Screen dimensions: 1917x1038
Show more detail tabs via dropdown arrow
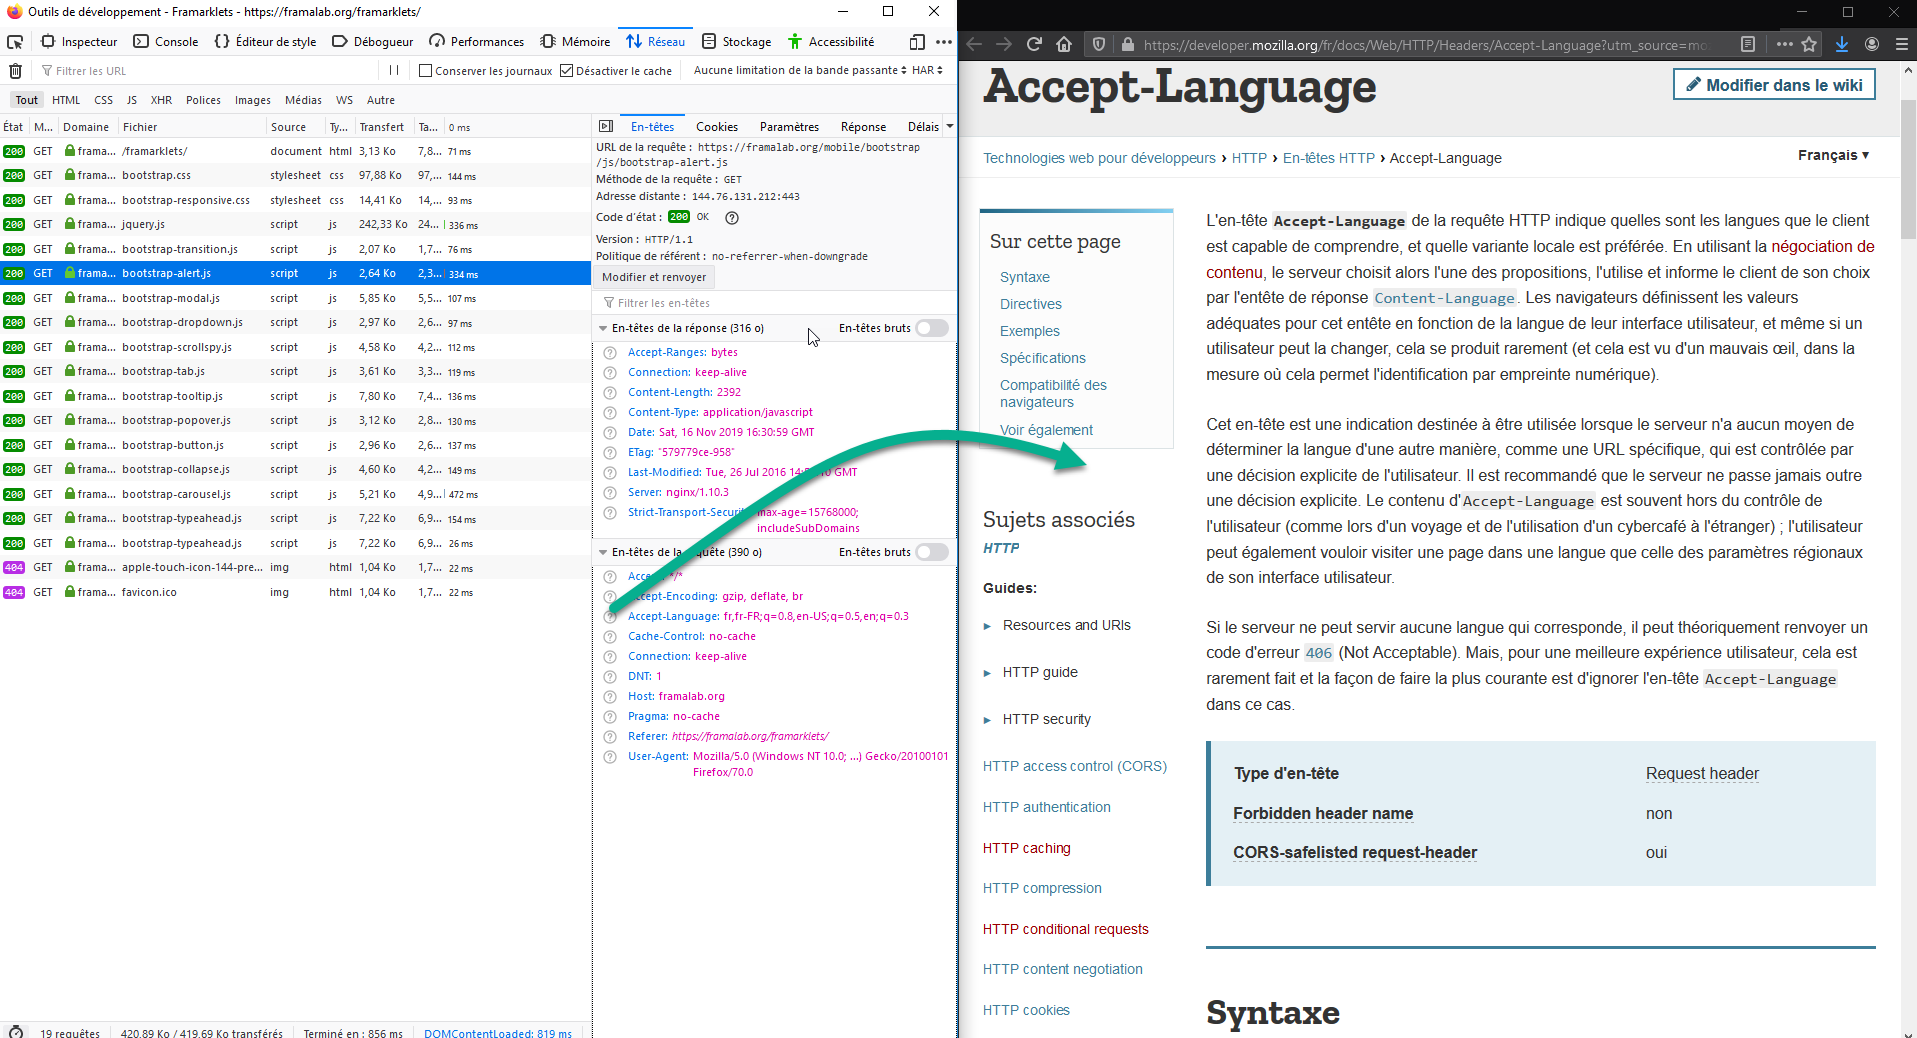(x=950, y=126)
